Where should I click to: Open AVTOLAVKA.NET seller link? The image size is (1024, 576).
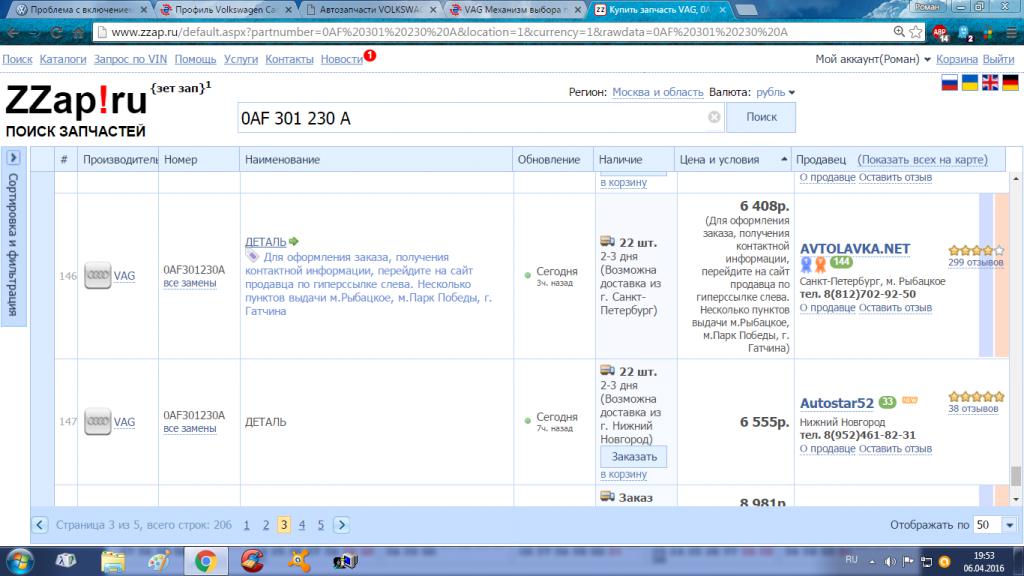(x=855, y=249)
